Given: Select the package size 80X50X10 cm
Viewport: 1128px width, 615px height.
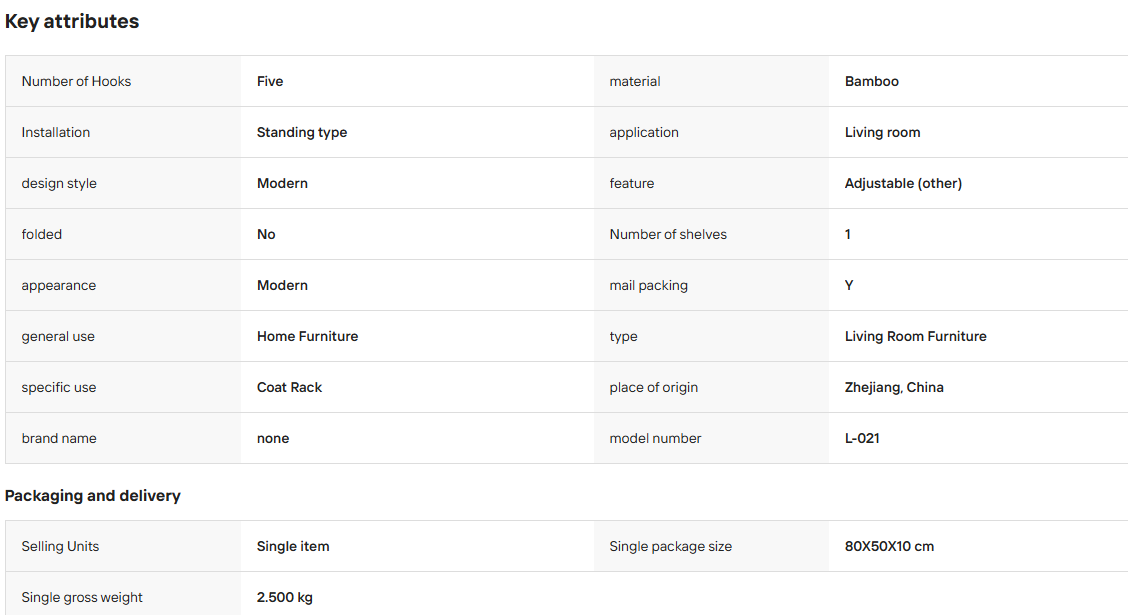Looking at the screenshot, I should click(x=889, y=547).
